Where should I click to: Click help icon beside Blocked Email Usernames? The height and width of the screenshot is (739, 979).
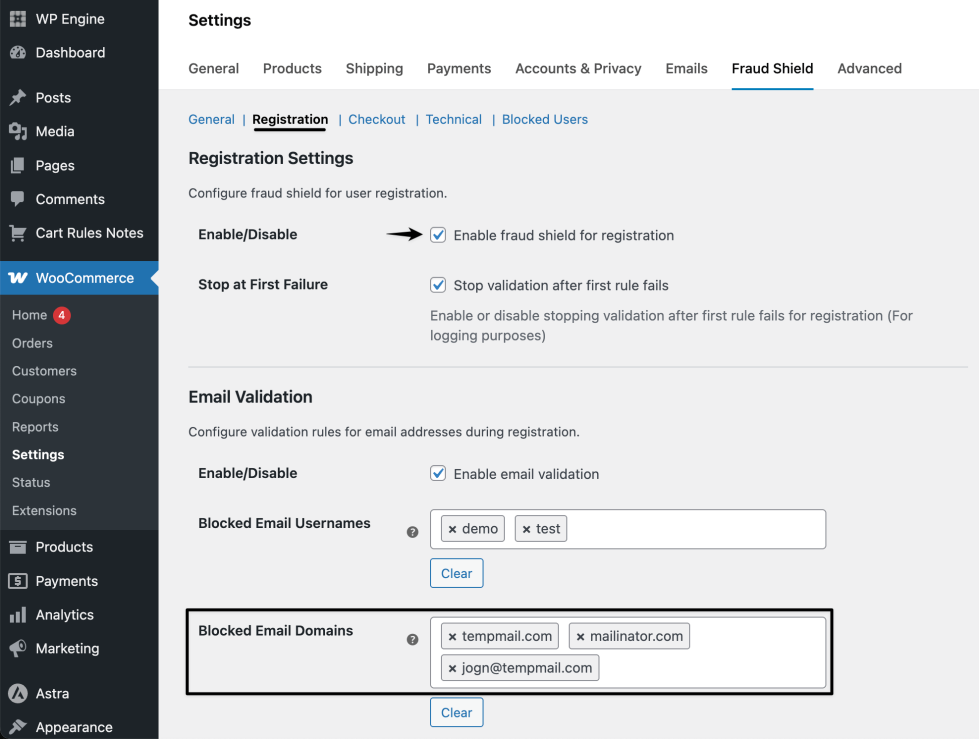412,532
